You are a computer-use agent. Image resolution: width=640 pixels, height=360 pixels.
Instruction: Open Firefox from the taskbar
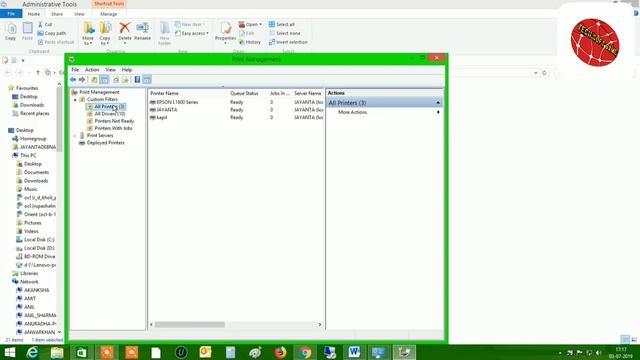coord(280,352)
